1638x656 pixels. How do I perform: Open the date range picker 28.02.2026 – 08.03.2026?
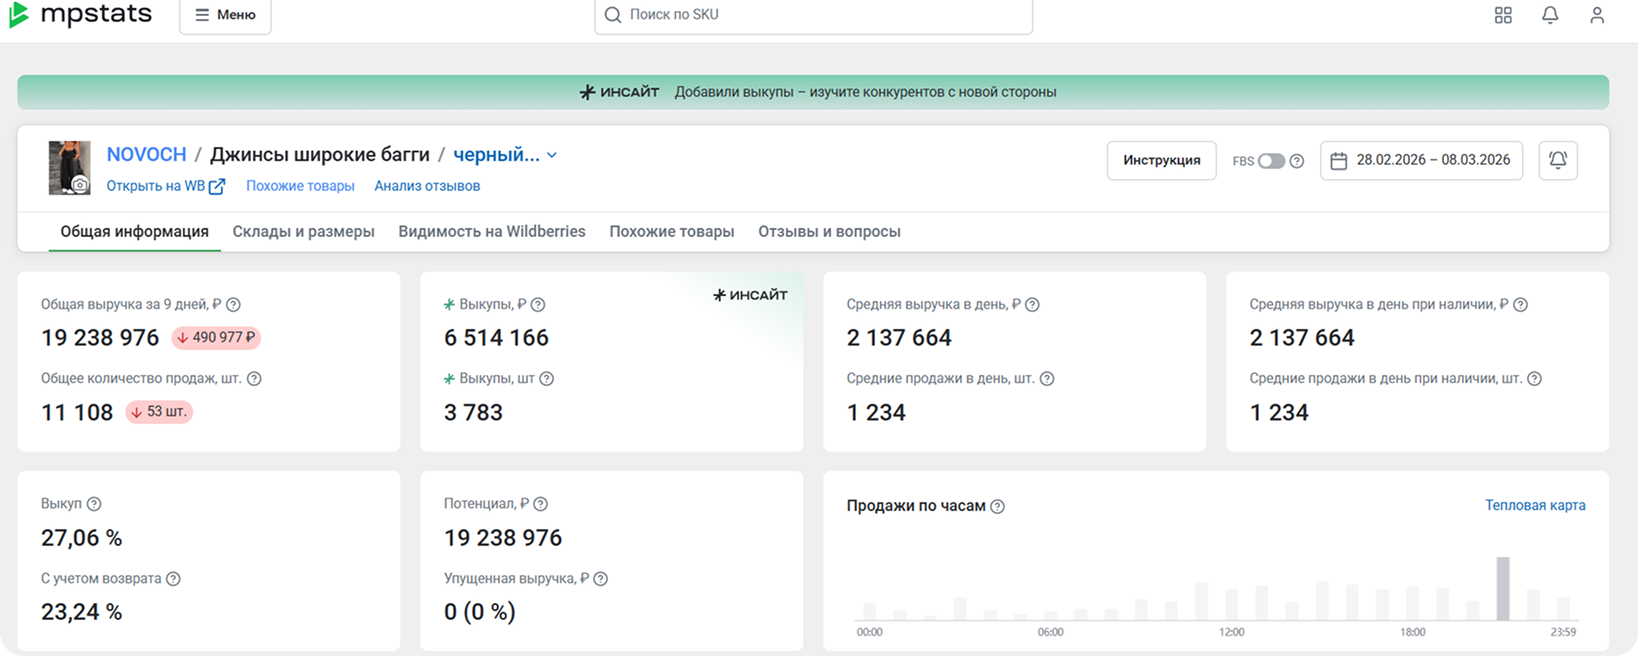(1421, 160)
